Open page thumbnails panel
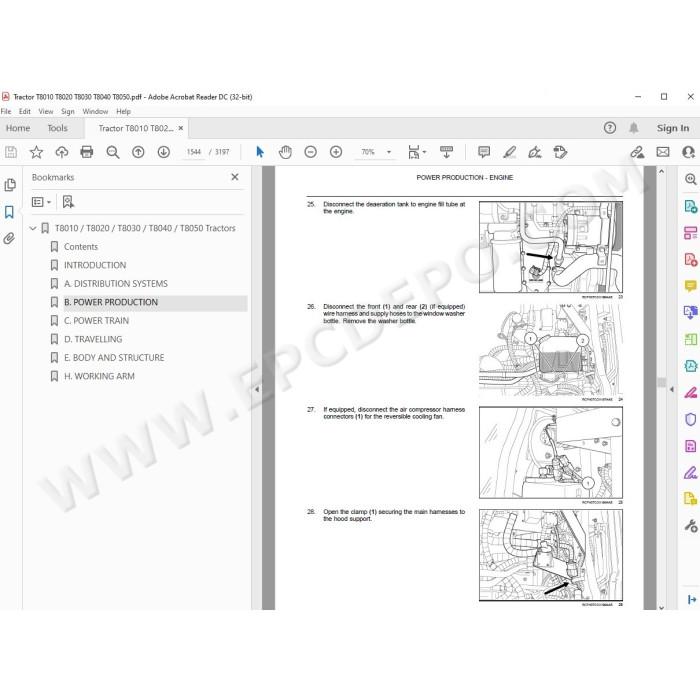 coord(10,185)
